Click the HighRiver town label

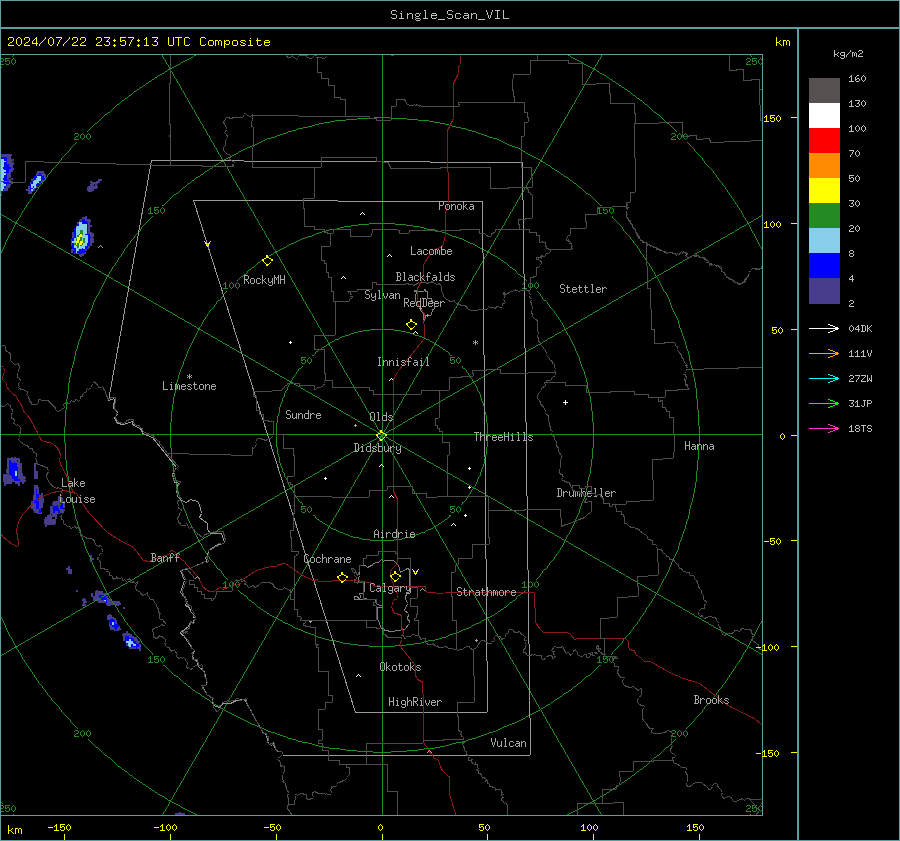pos(415,702)
